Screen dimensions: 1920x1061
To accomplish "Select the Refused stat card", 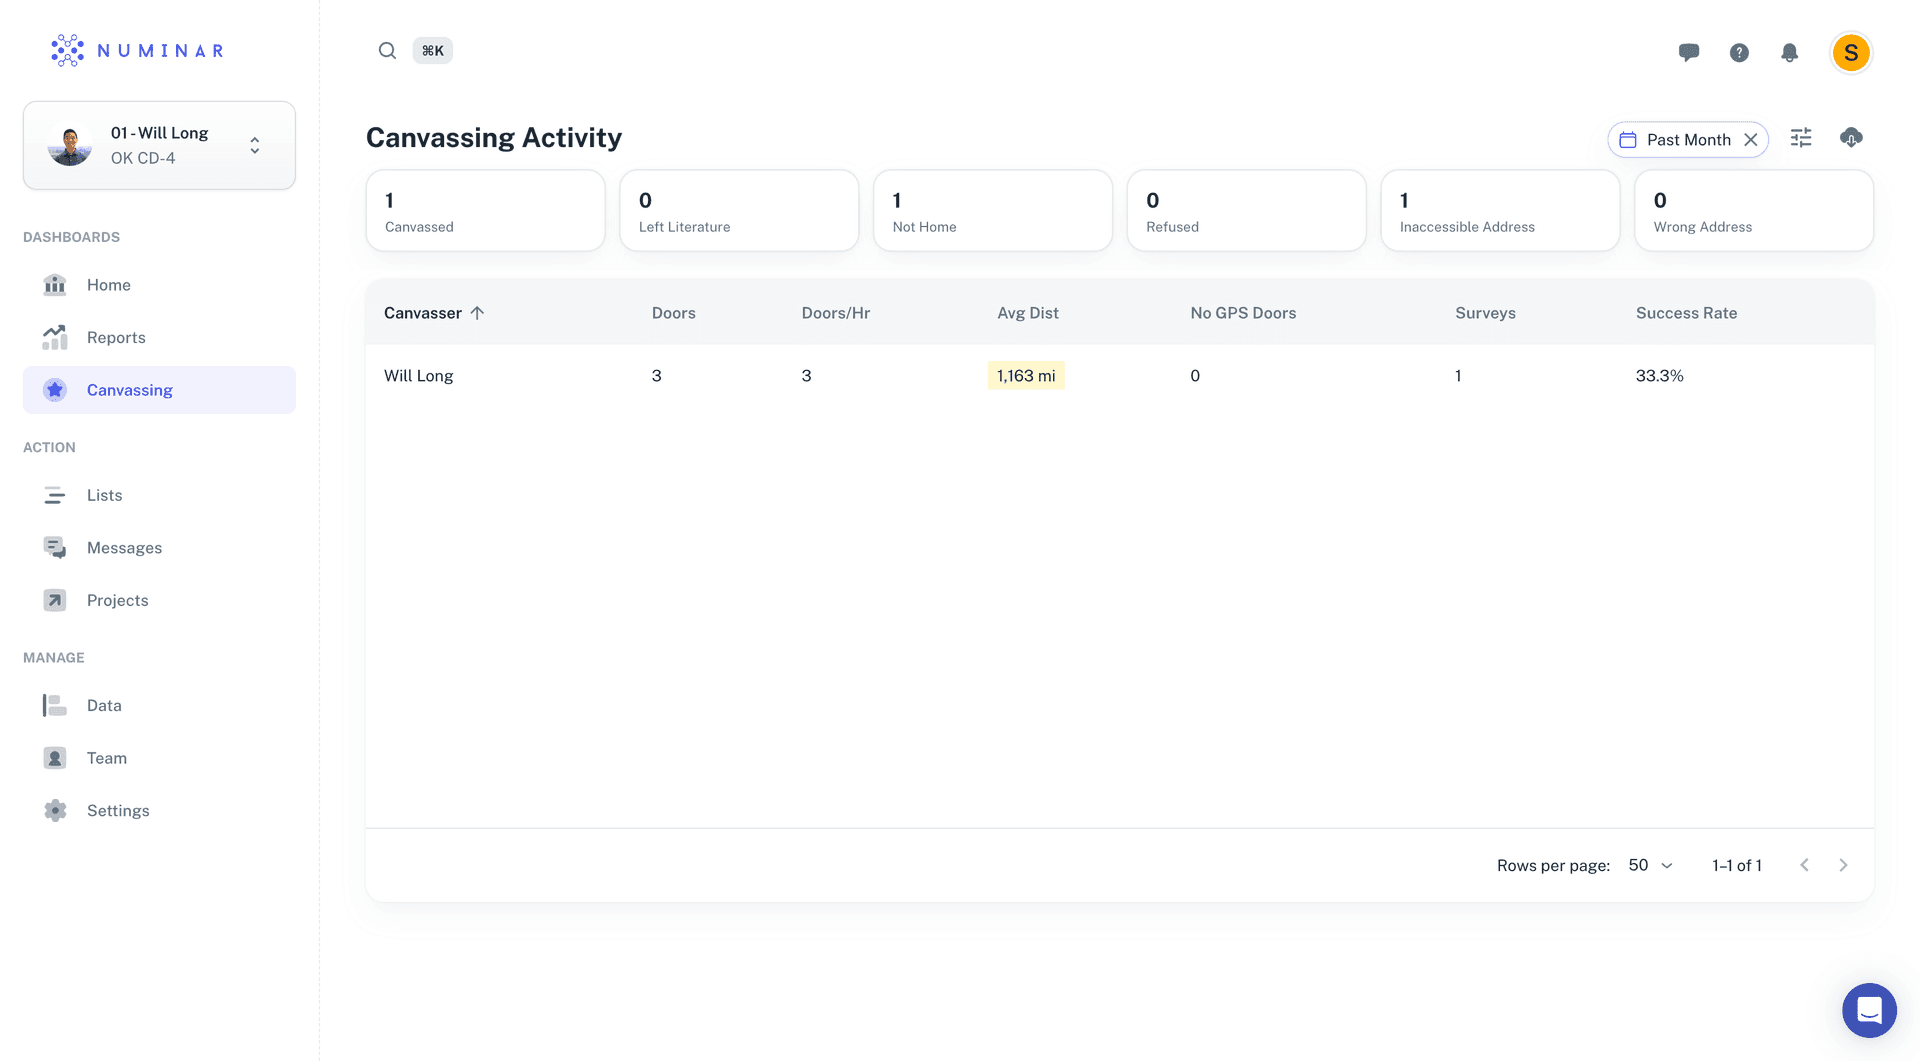I will point(1246,211).
